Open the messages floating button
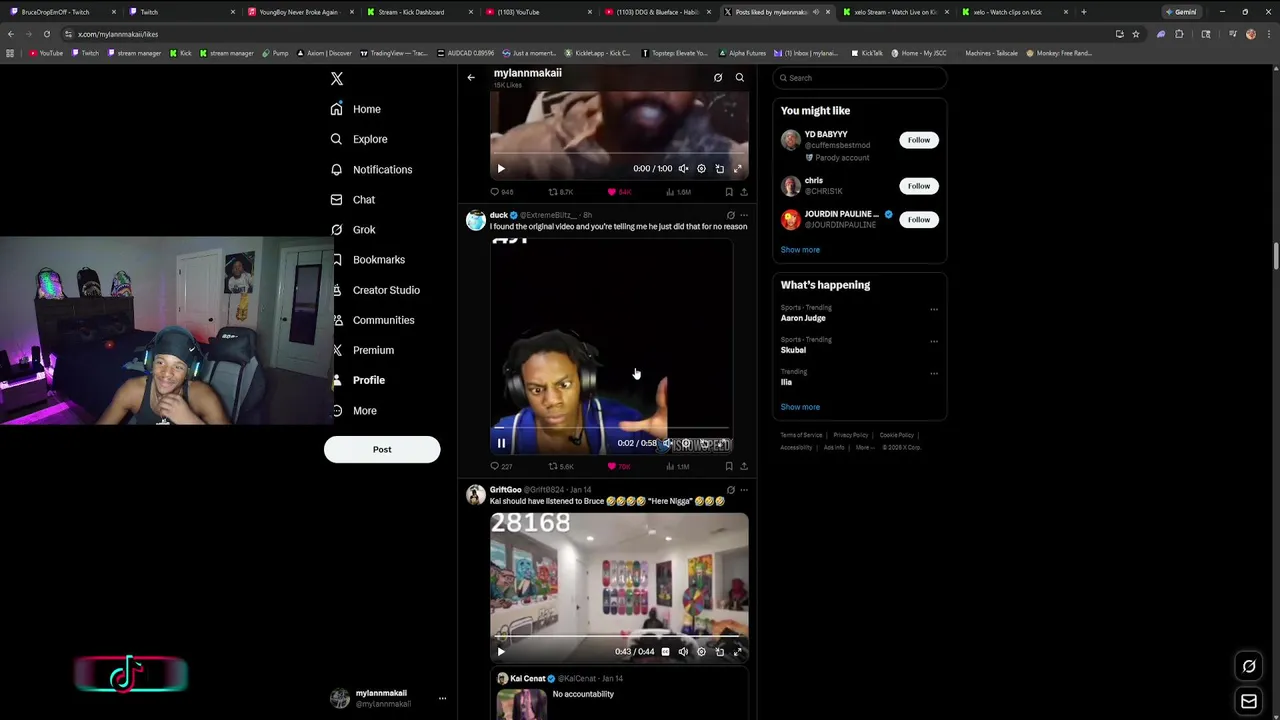1280x720 pixels. tap(1249, 702)
